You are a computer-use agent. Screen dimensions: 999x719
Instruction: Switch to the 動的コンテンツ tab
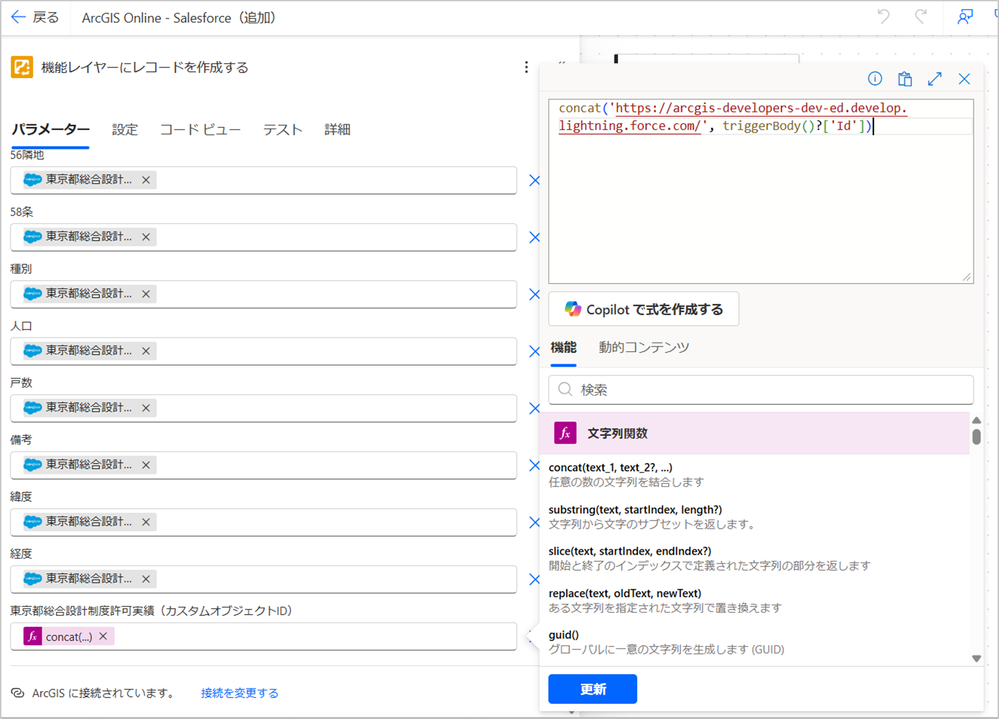pos(644,348)
